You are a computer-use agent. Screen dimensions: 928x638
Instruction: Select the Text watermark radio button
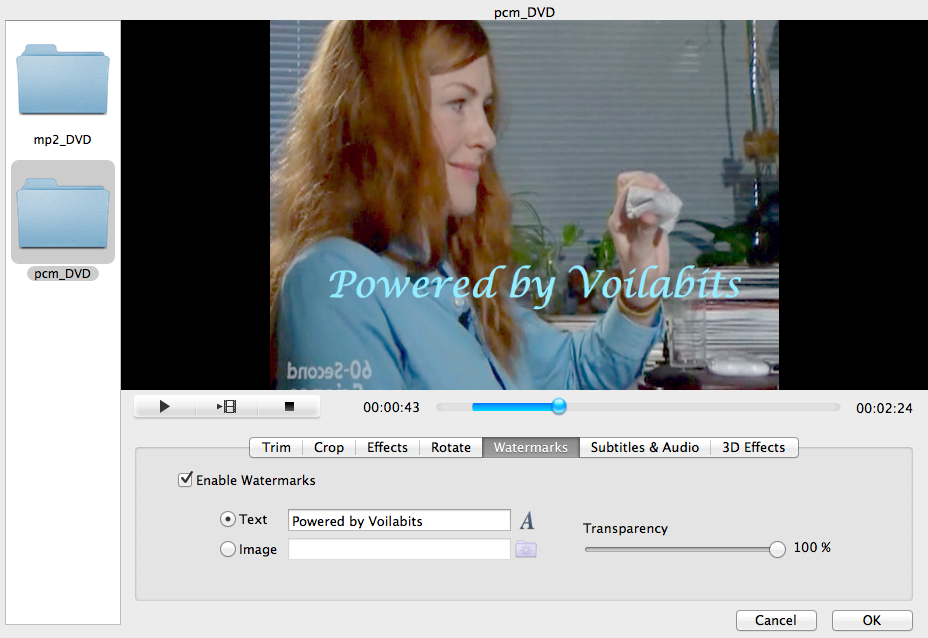tap(228, 520)
